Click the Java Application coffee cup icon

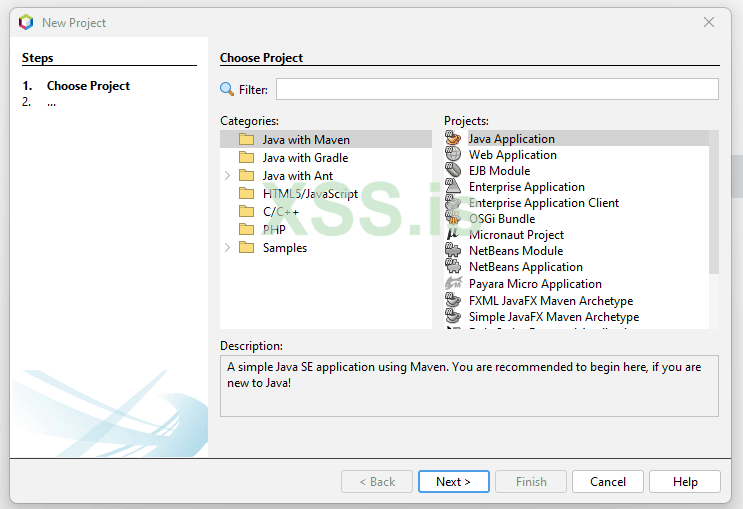(x=453, y=138)
